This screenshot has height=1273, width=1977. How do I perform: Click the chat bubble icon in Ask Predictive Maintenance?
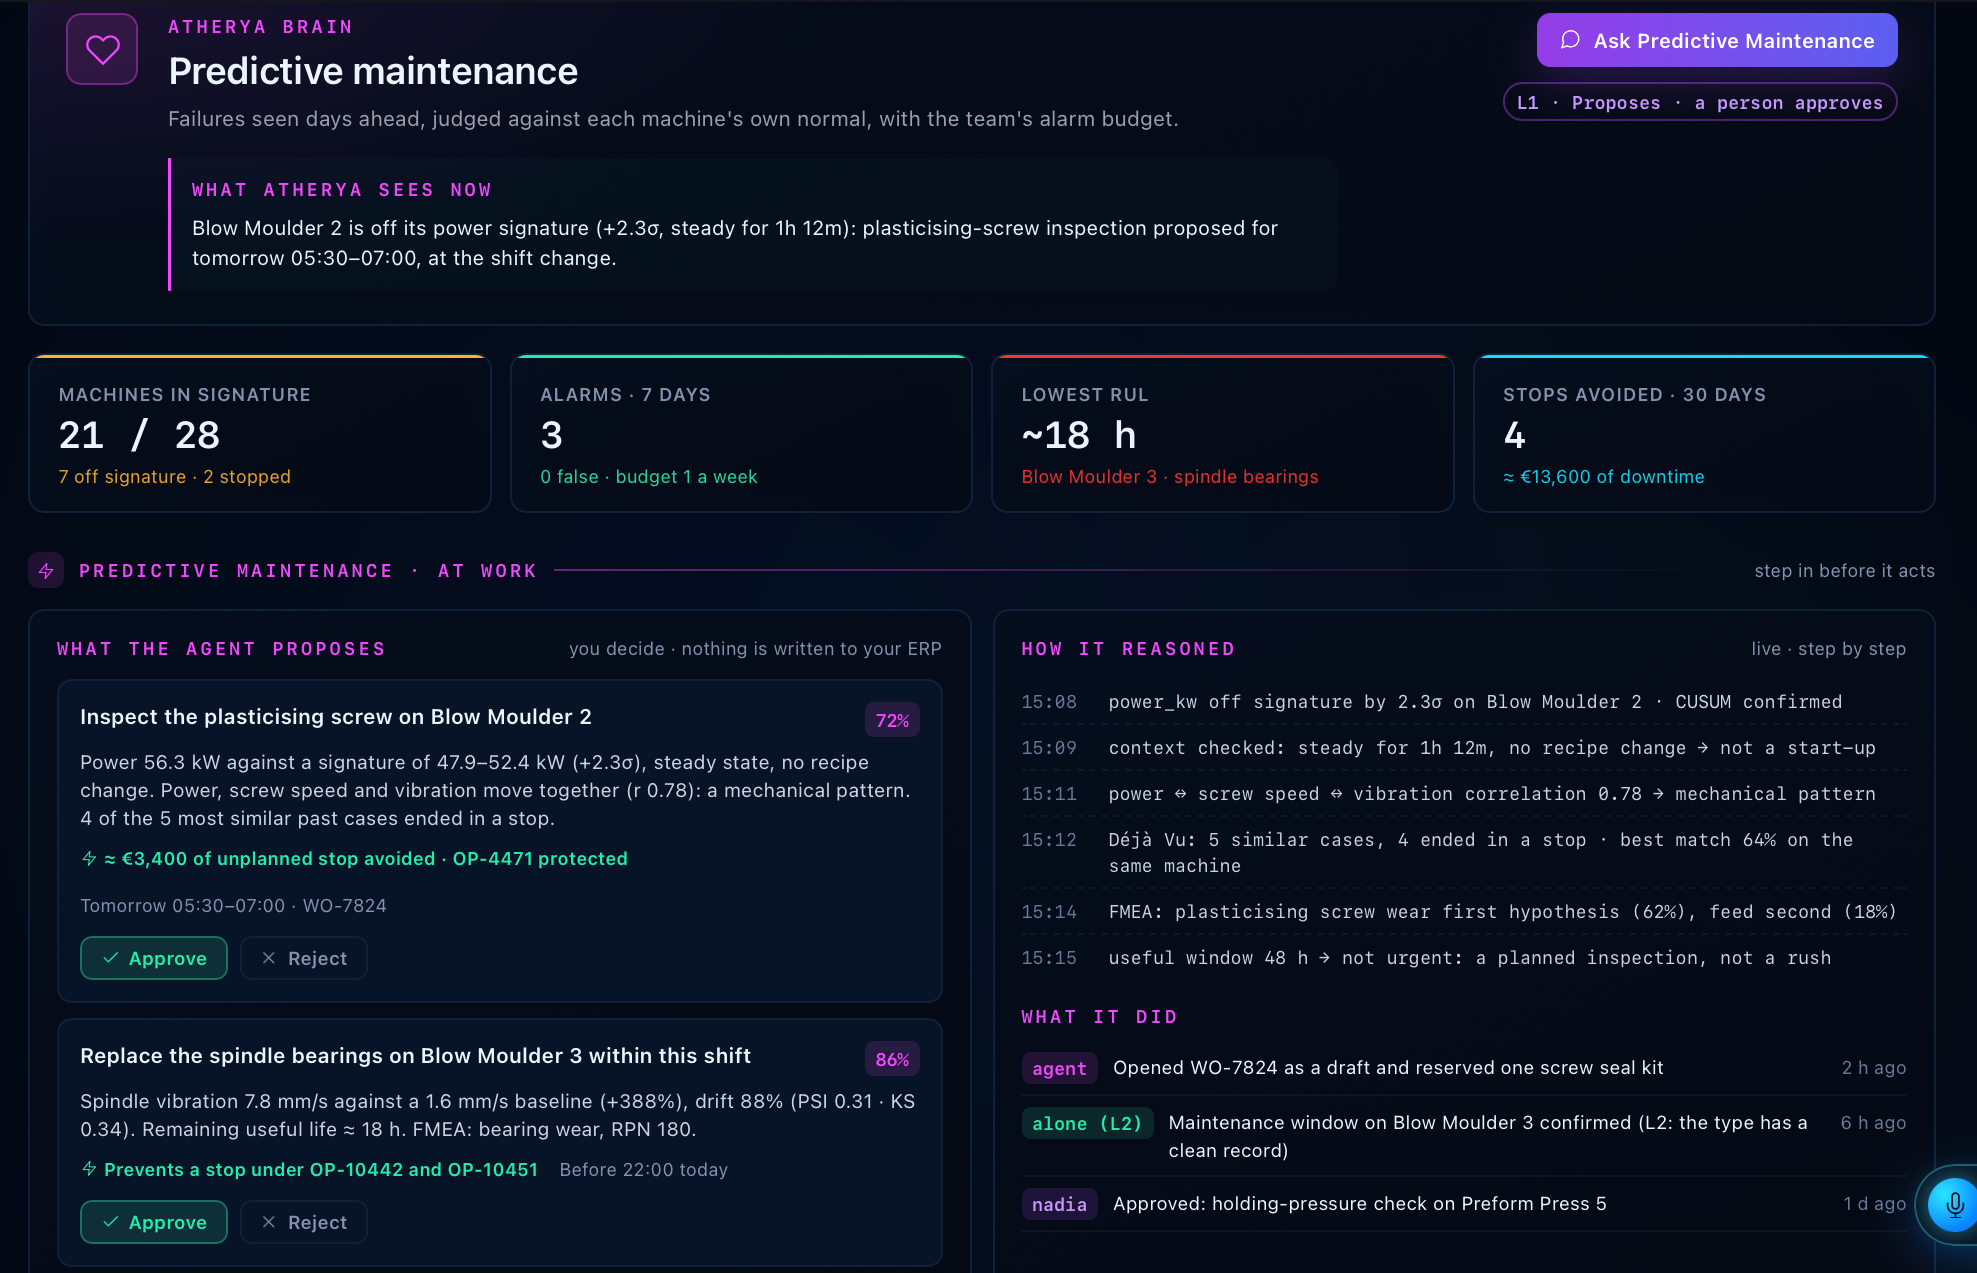1570,40
